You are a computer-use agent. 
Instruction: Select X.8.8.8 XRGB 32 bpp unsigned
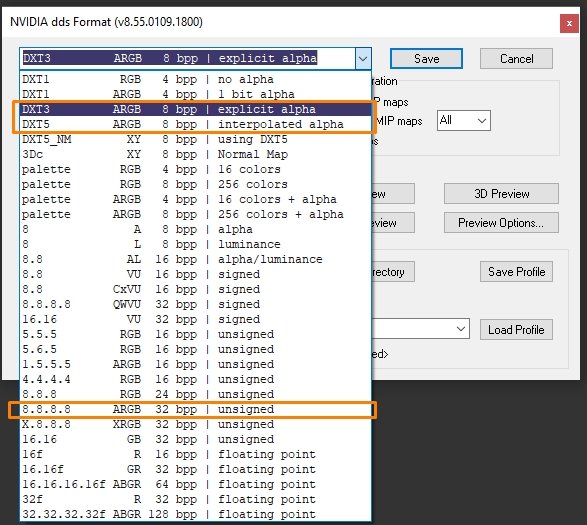195,424
